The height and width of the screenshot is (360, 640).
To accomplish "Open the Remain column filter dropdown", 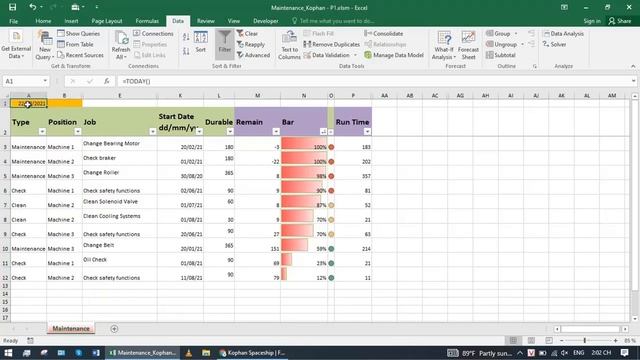I will click(x=276, y=131).
